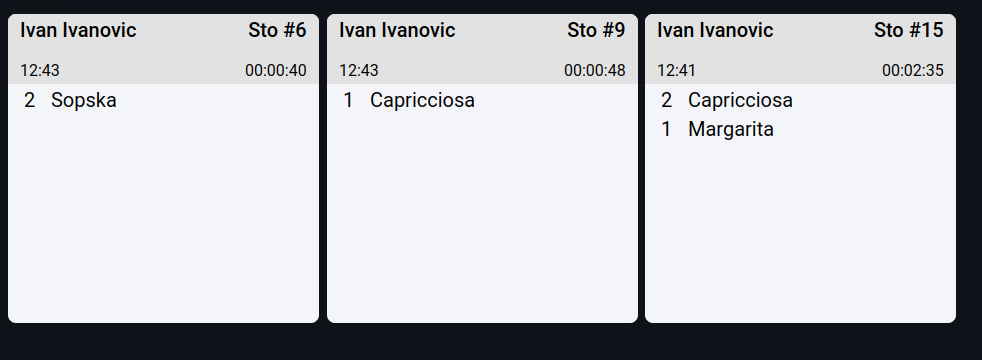Viewport: 982px width, 360px height.
Task: Click the 12:43 time on Sto #6 card
Action: [x=40, y=71]
